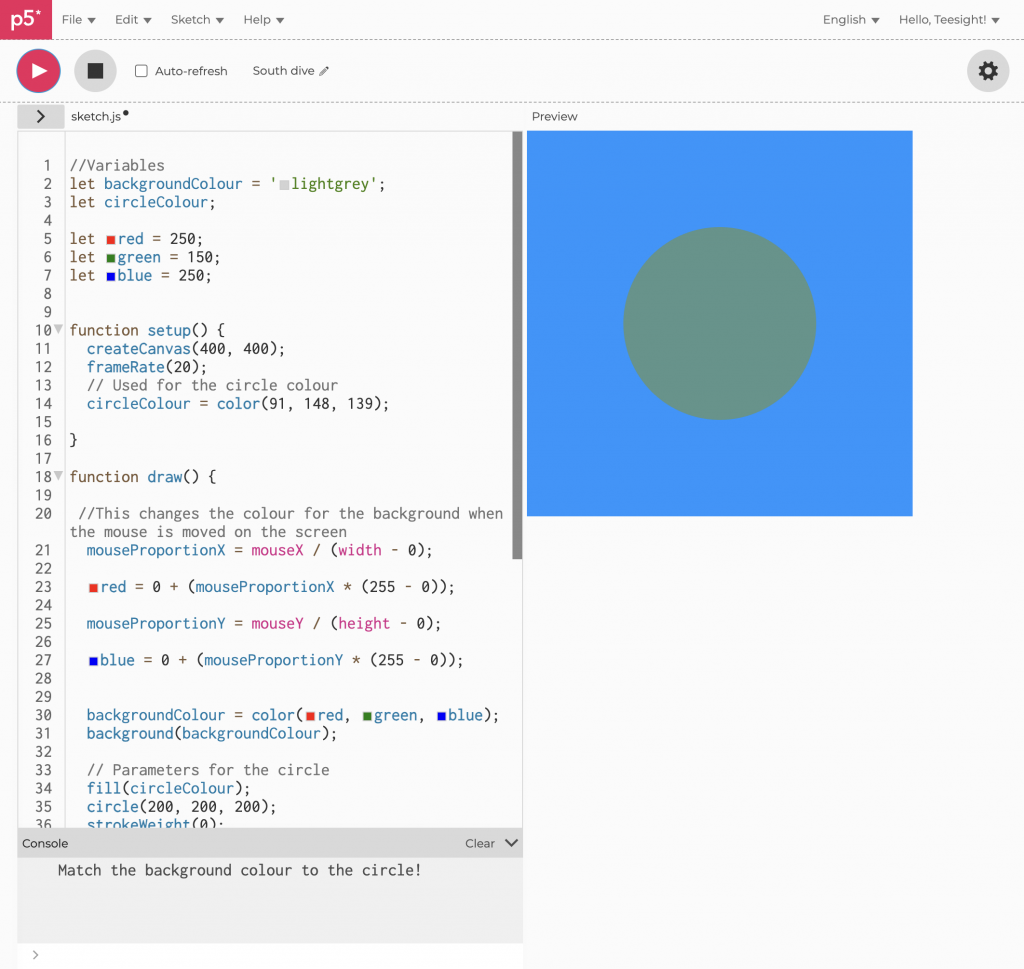Viewport: 1024px width, 969px height.
Task: Fold the setup function at line 10
Action: pos(58,329)
